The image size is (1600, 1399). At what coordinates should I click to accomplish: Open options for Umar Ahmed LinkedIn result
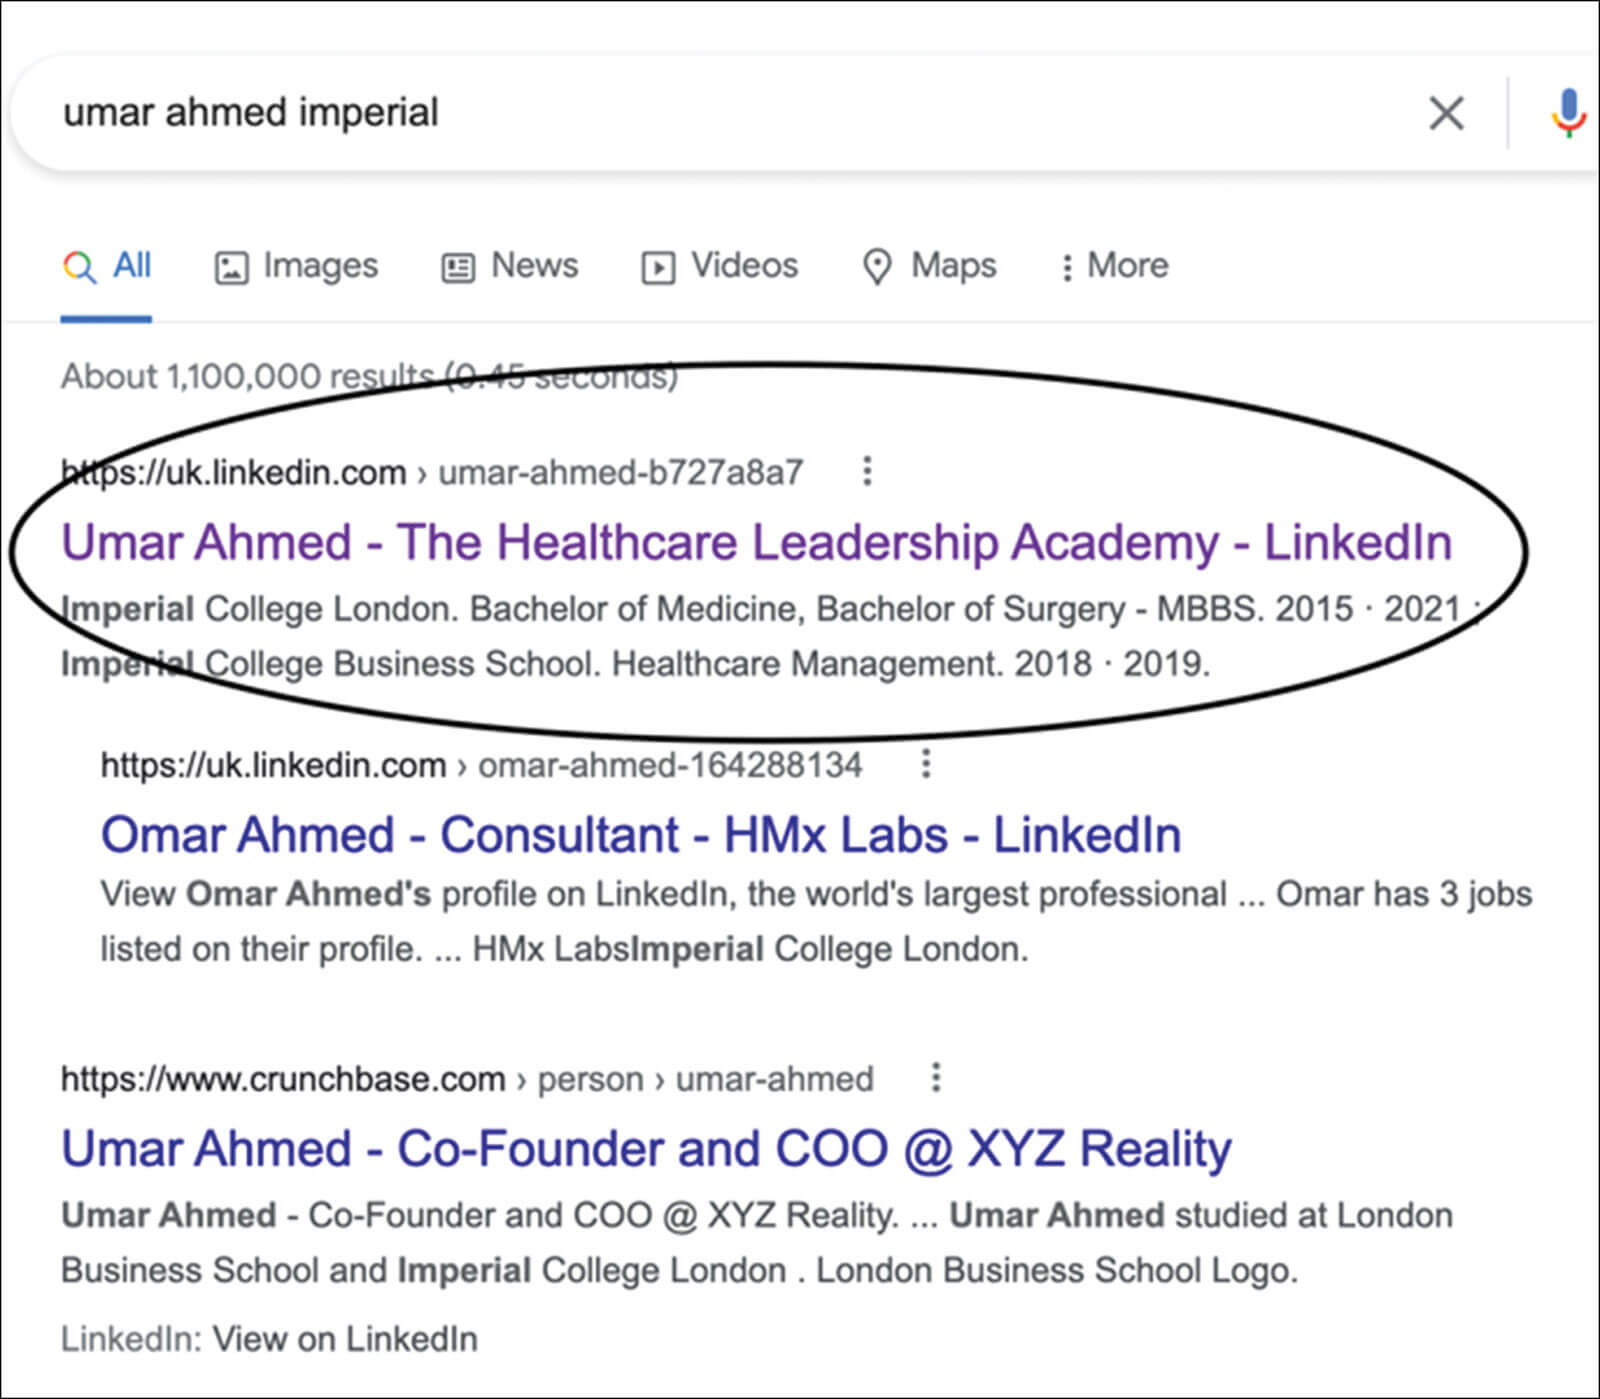point(867,471)
